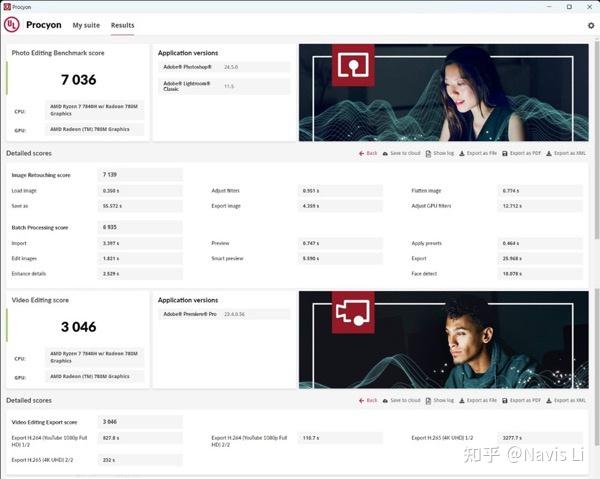The image size is (600, 479).
Task: Click the Batch Processing score value 6 935
Action: (140, 227)
